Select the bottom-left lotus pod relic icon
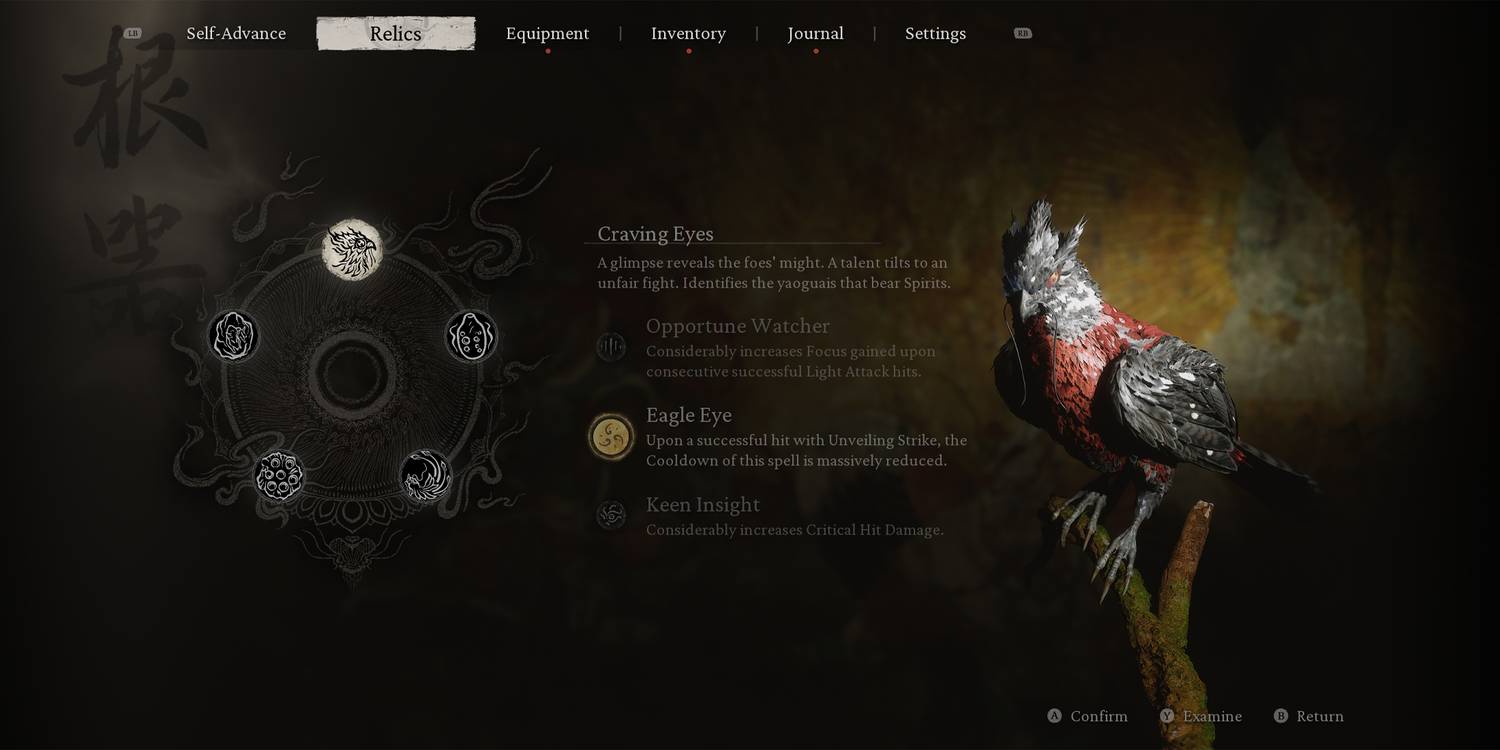The image size is (1500, 750). click(x=279, y=475)
